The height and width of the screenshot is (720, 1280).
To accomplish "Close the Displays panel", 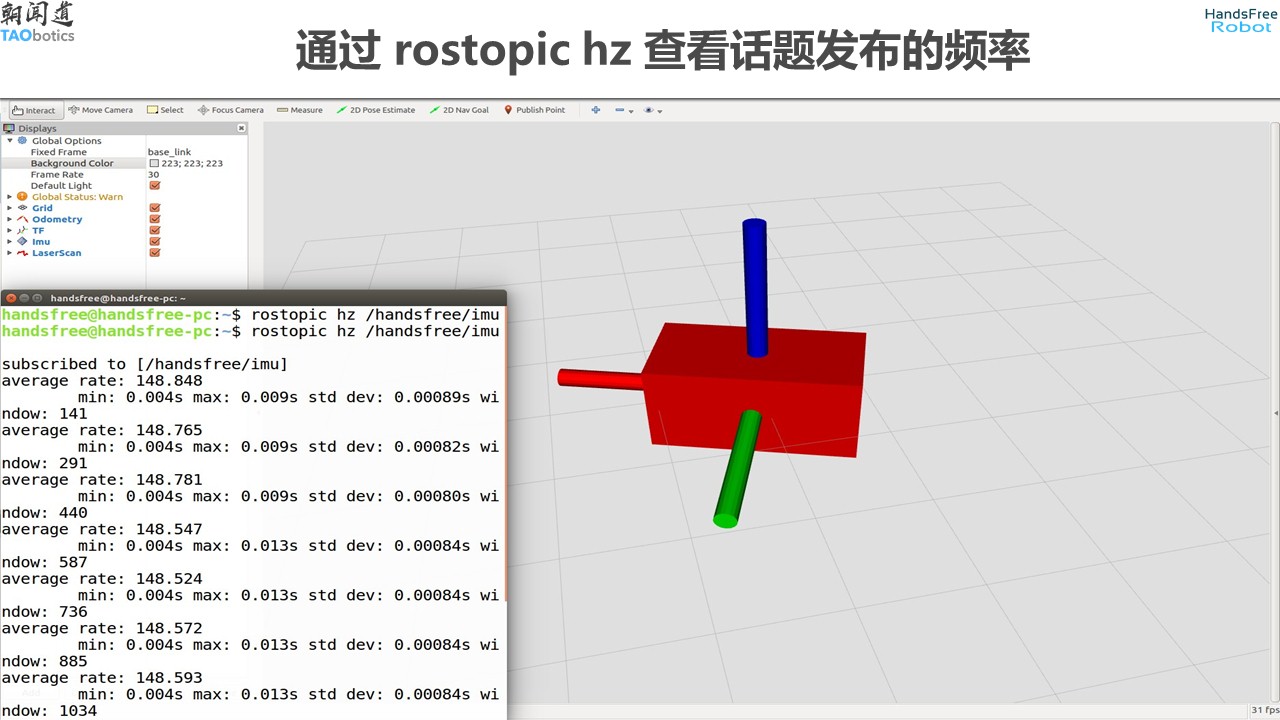I will [x=241, y=128].
